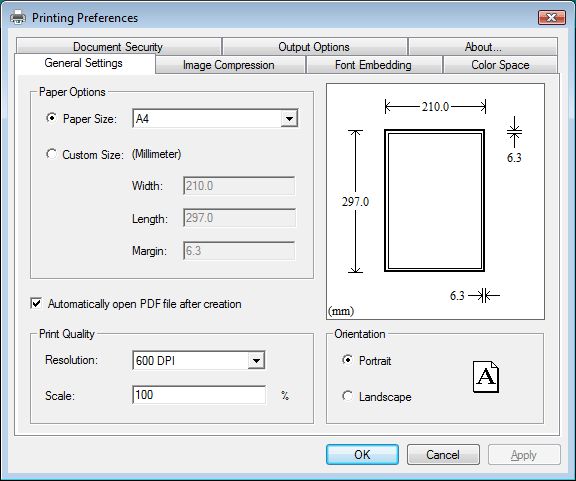576x481 pixels.
Task: Open the About tab
Action: 483,47
